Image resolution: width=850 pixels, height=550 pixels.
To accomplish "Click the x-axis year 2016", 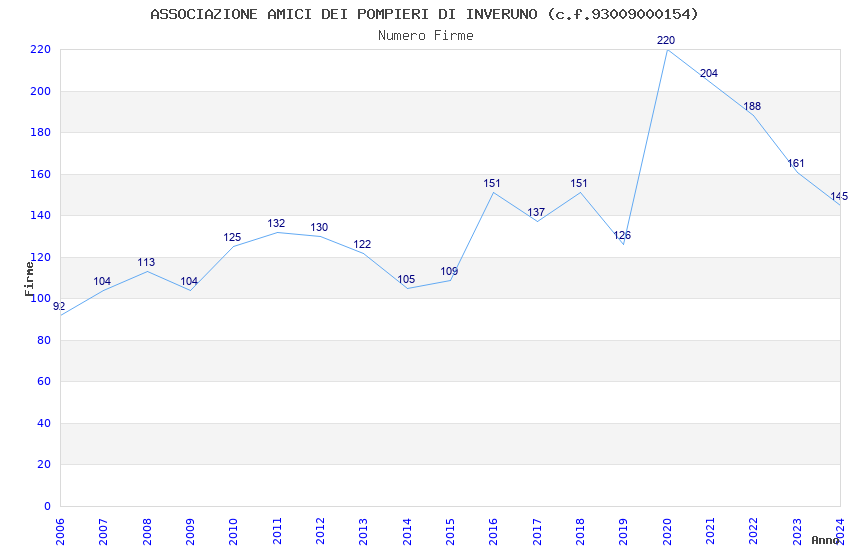I will point(494,531).
